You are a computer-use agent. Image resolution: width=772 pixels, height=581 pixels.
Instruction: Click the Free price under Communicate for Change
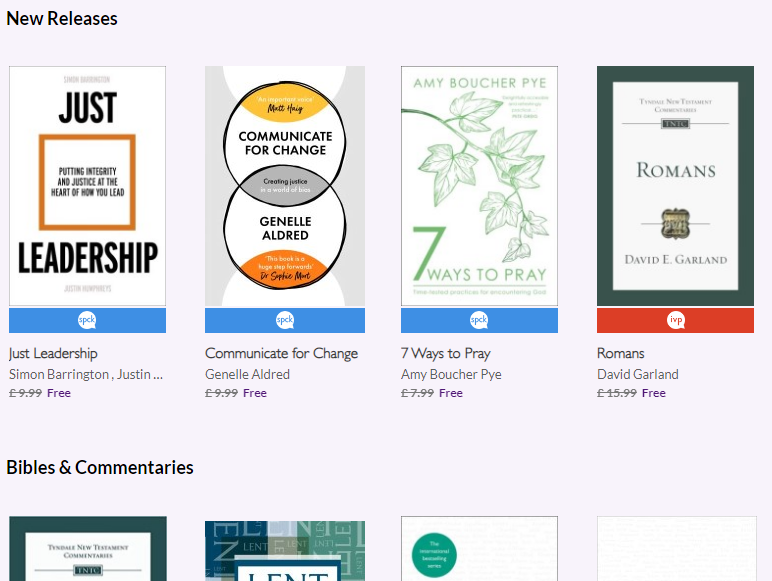click(255, 393)
